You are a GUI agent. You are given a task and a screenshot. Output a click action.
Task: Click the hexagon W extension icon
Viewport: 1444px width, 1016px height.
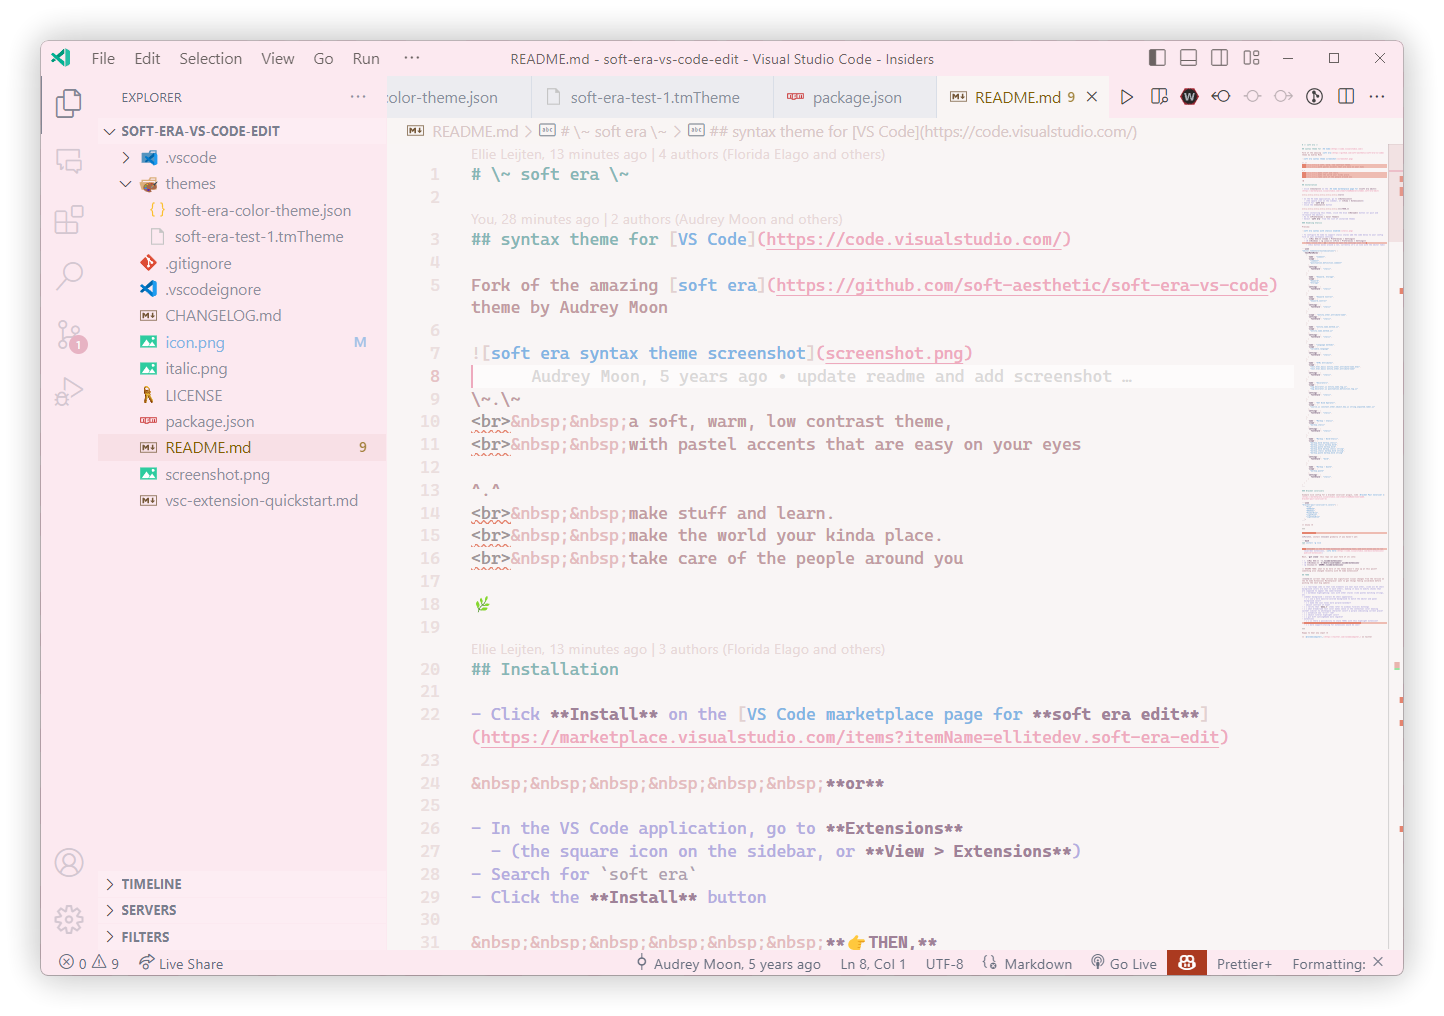[1189, 97]
